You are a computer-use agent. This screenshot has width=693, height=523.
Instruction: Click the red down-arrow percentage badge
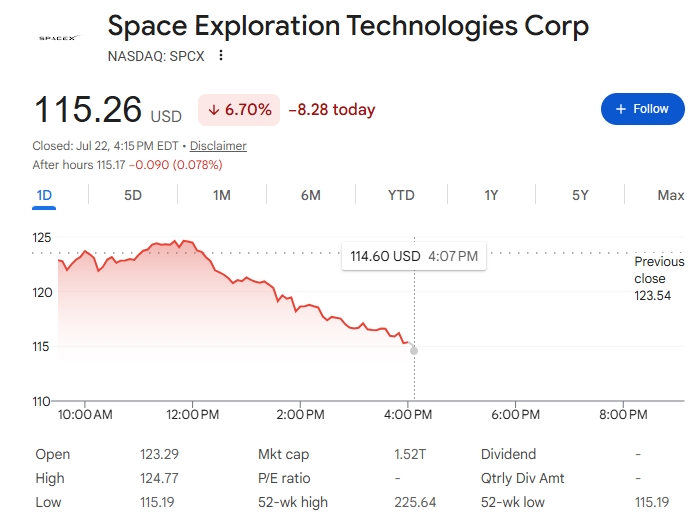239,110
